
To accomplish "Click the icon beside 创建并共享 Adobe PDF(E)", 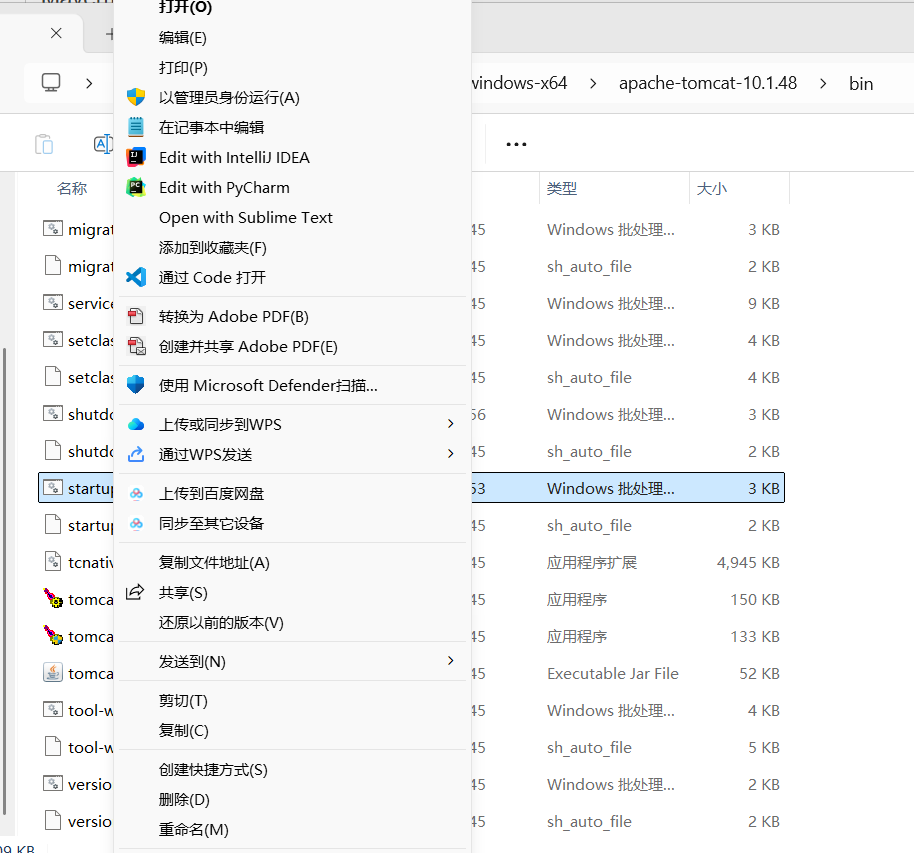I will (136, 346).
